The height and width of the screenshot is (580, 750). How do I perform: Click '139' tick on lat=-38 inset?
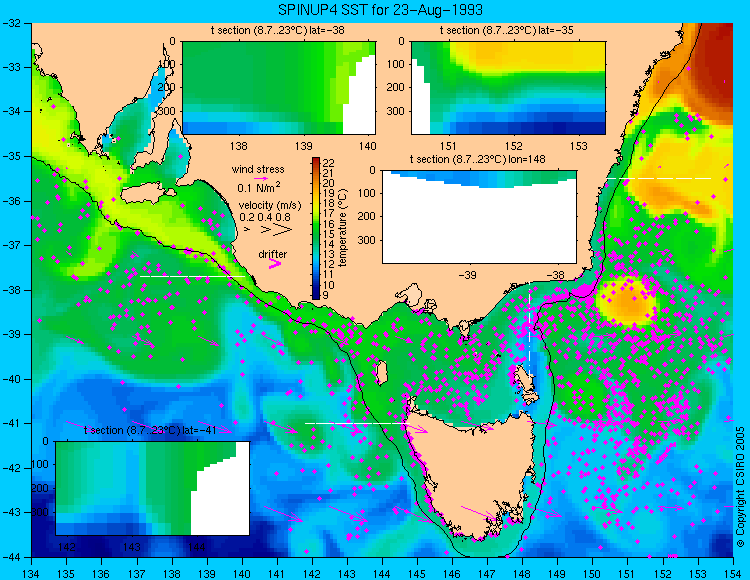[x=304, y=146]
